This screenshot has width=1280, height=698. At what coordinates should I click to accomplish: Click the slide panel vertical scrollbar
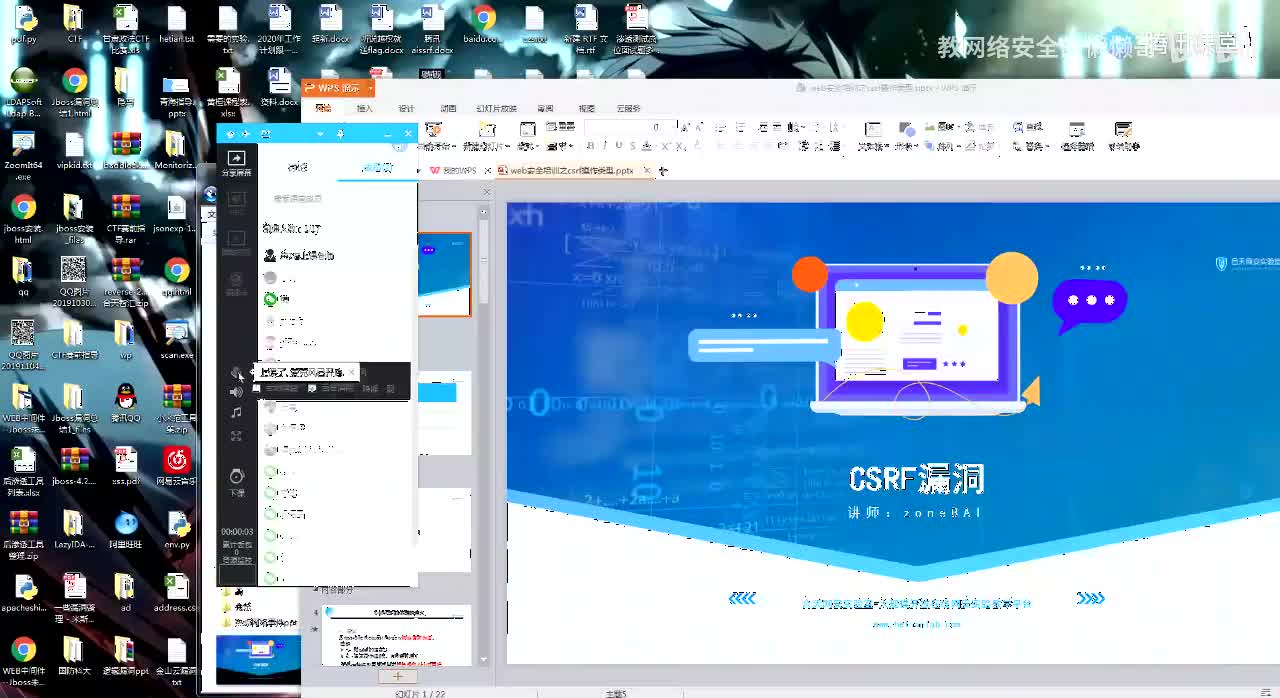pos(485,260)
